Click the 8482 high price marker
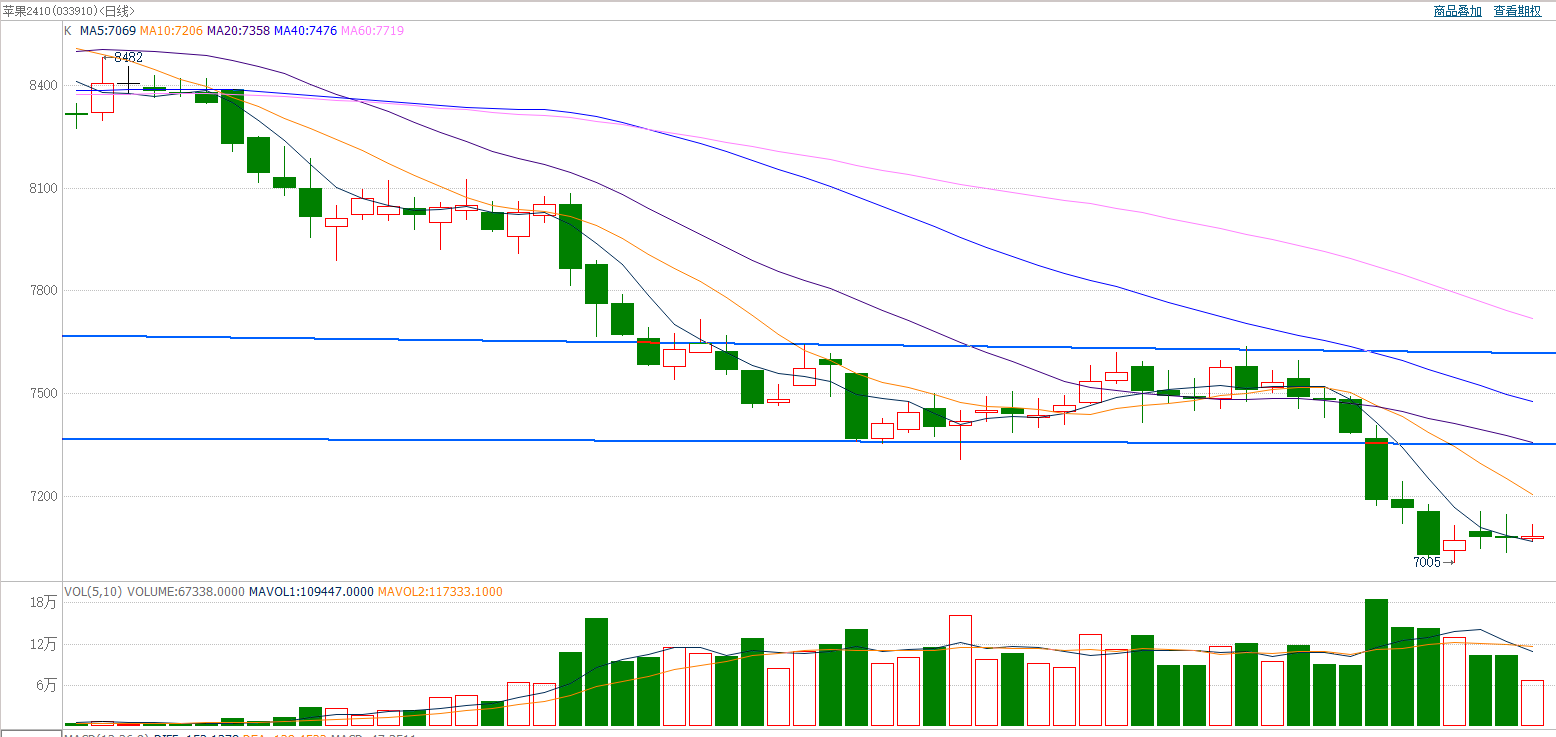The width and height of the screenshot is (1556, 737). point(128,57)
